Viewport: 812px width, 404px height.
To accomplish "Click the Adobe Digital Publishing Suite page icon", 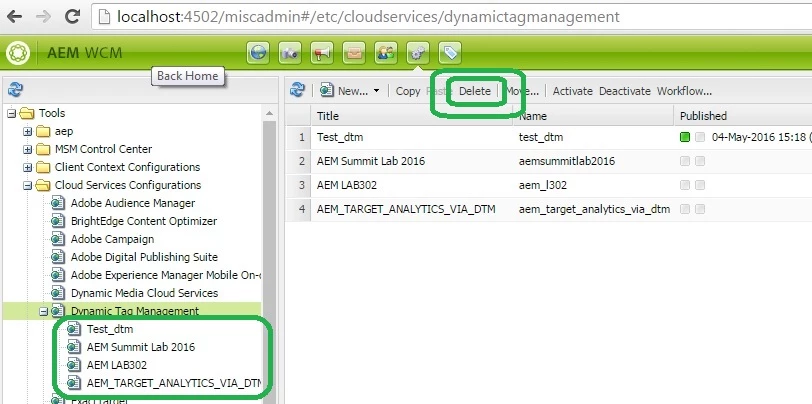I will click(58, 257).
